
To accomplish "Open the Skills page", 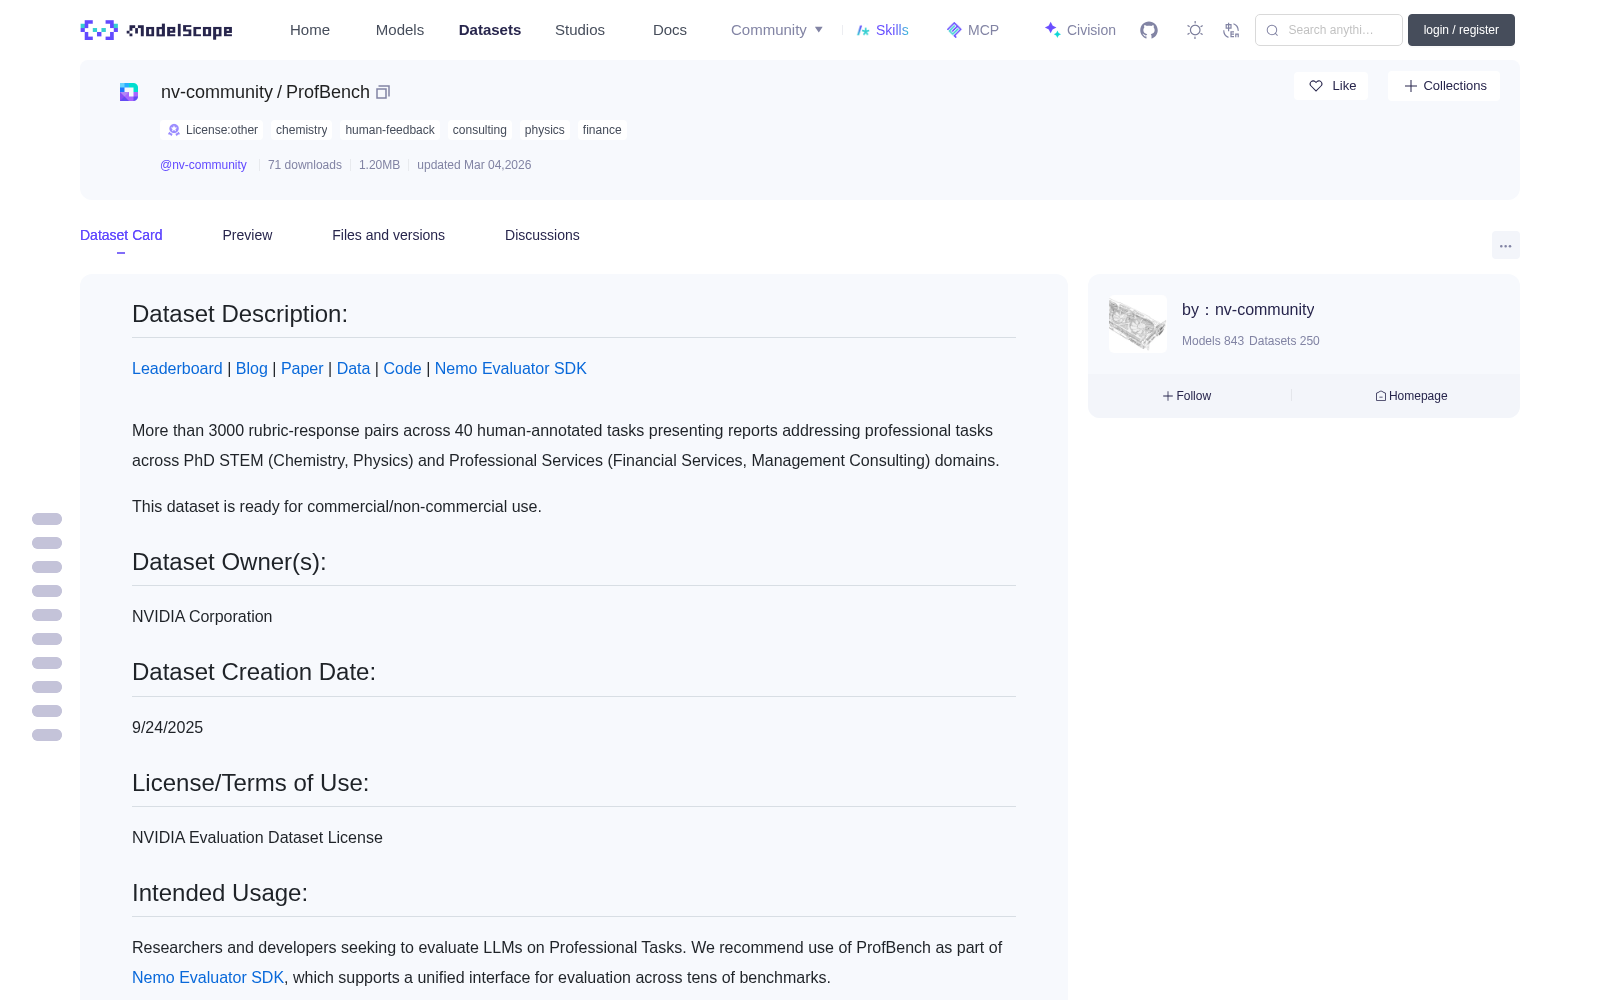I will [x=882, y=30].
